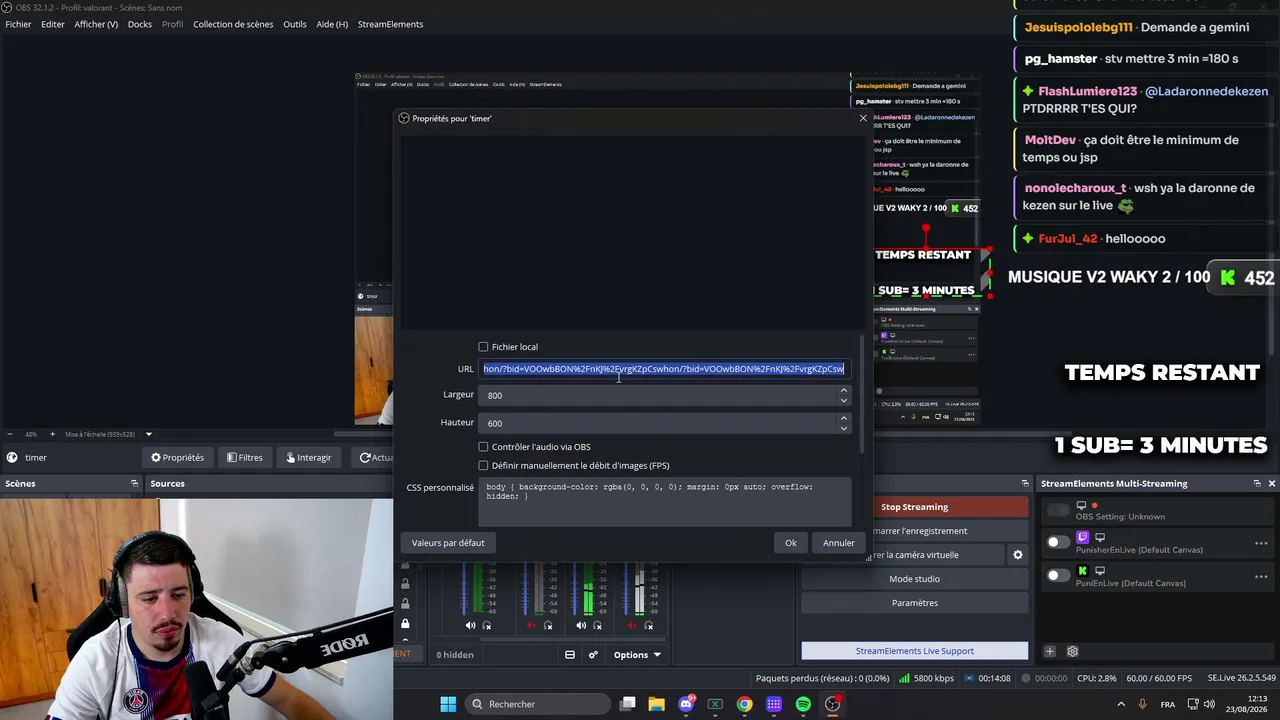The image size is (1280, 720).
Task: Open the preview scaling dropdown
Action: pyautogui.click(x=148, y=434)
